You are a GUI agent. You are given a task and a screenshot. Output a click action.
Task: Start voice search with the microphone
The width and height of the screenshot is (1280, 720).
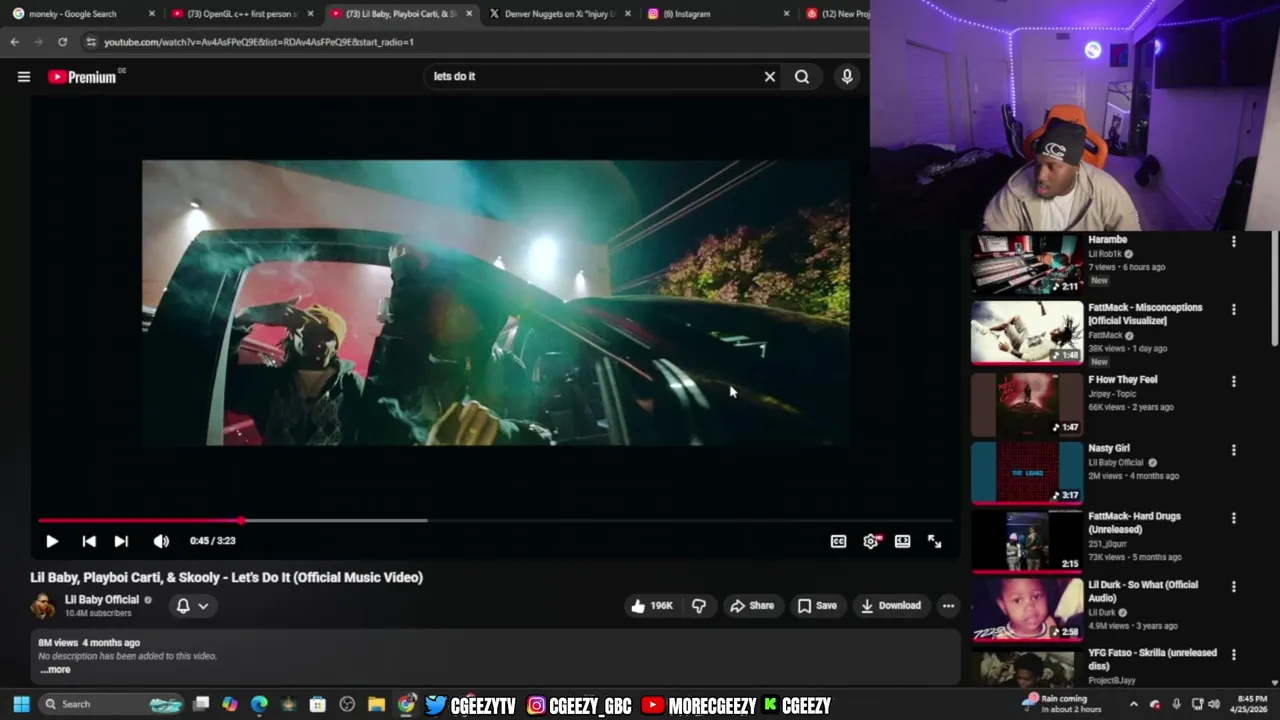pyautogui.click(x=847, y=77)
